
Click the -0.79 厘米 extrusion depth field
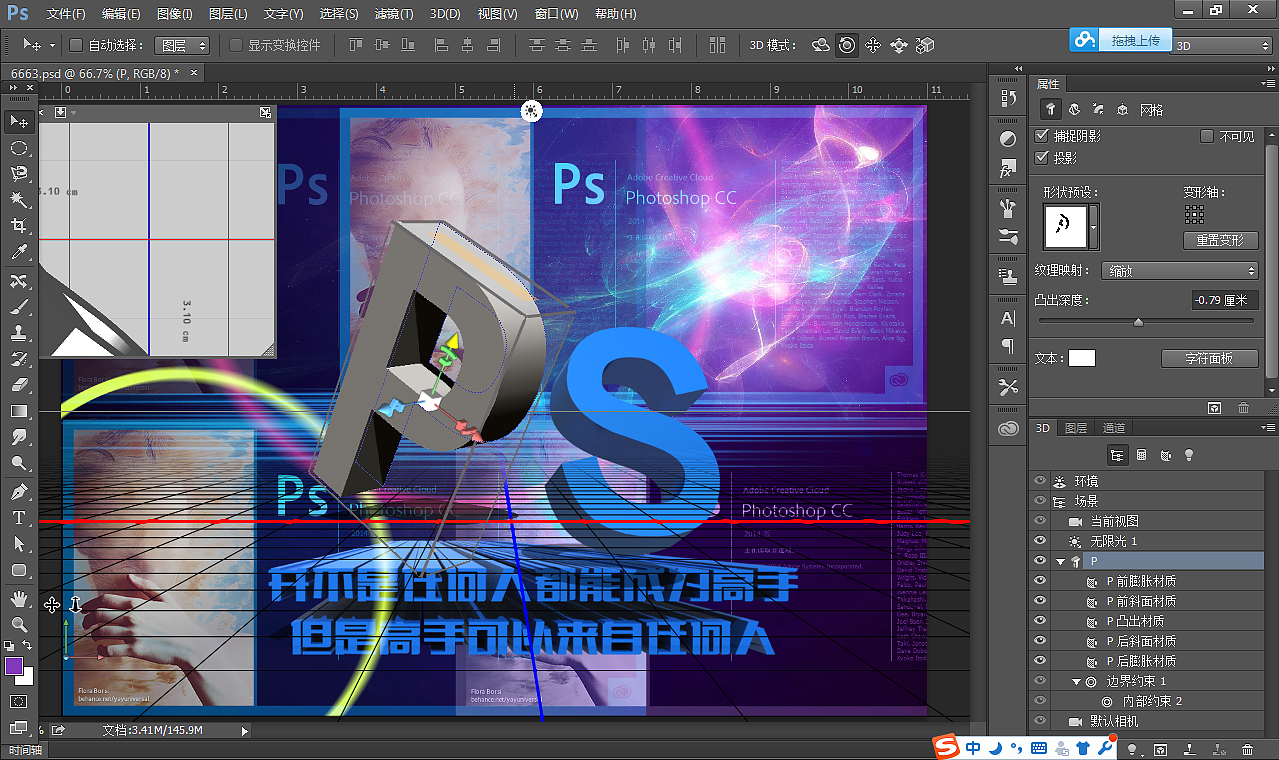pyautogui.click(x=1223, y=300)
